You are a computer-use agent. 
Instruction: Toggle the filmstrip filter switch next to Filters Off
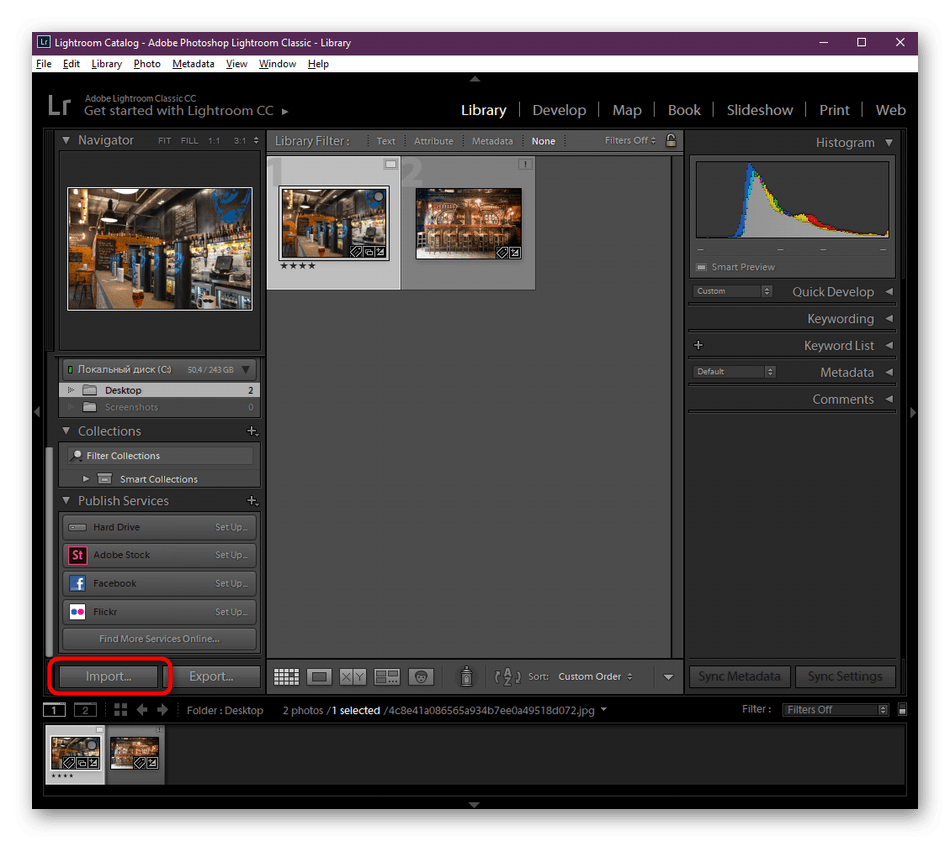(x=901, y=710)
